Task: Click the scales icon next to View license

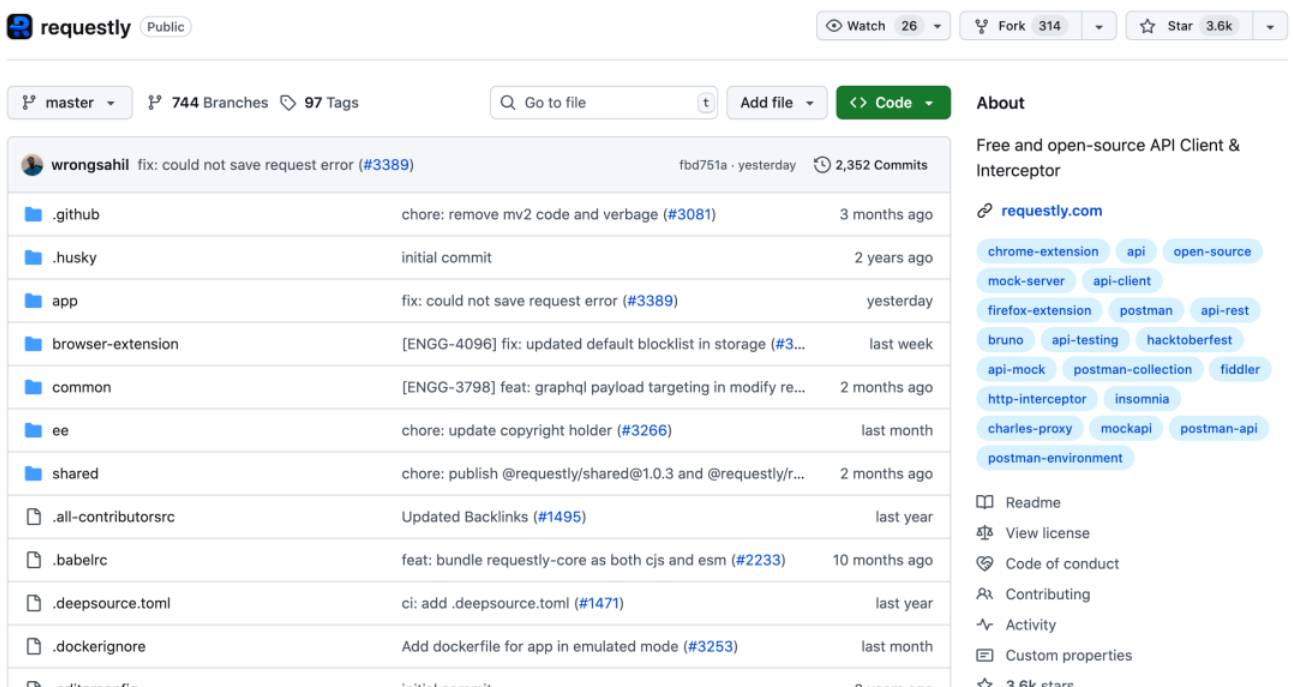Action: (985, 533)
